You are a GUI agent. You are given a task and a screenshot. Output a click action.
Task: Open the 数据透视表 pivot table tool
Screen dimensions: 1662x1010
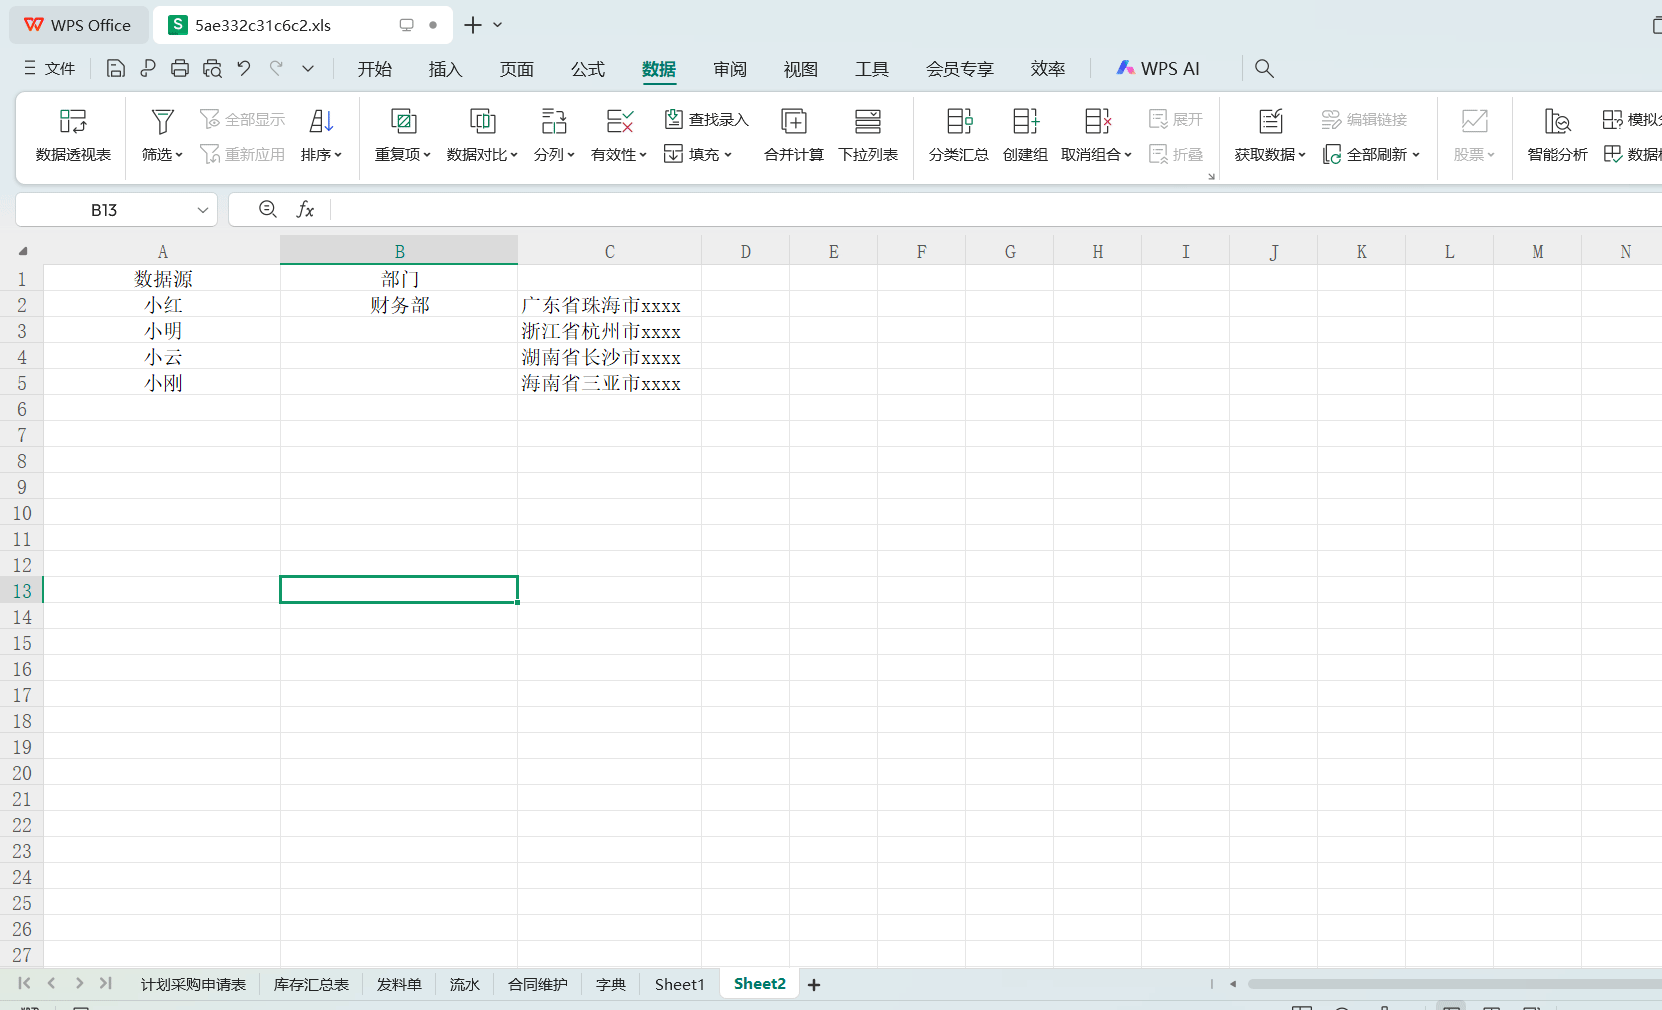pyautogui.click(x=71, y=135)
